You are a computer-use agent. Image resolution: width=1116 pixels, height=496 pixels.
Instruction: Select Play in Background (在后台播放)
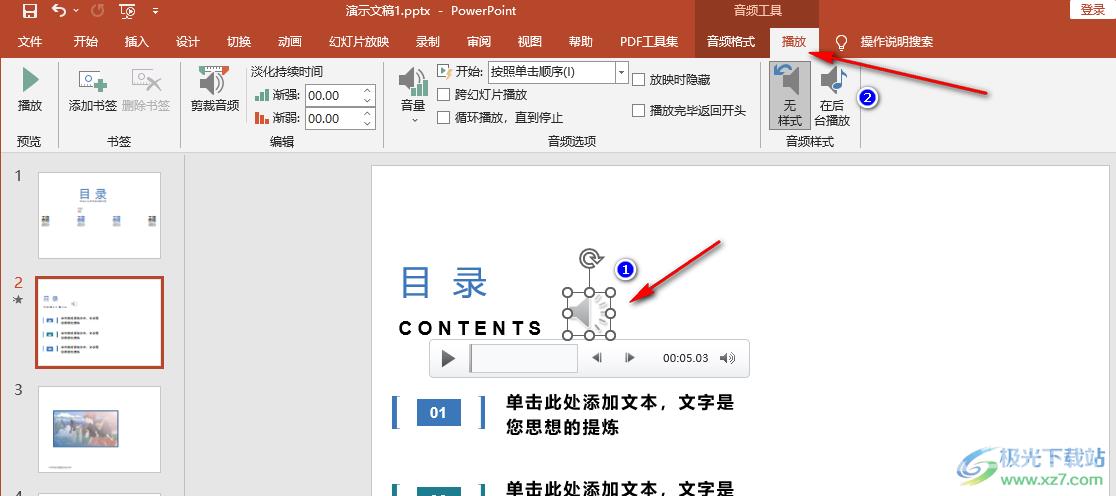[x=832, y=95]
